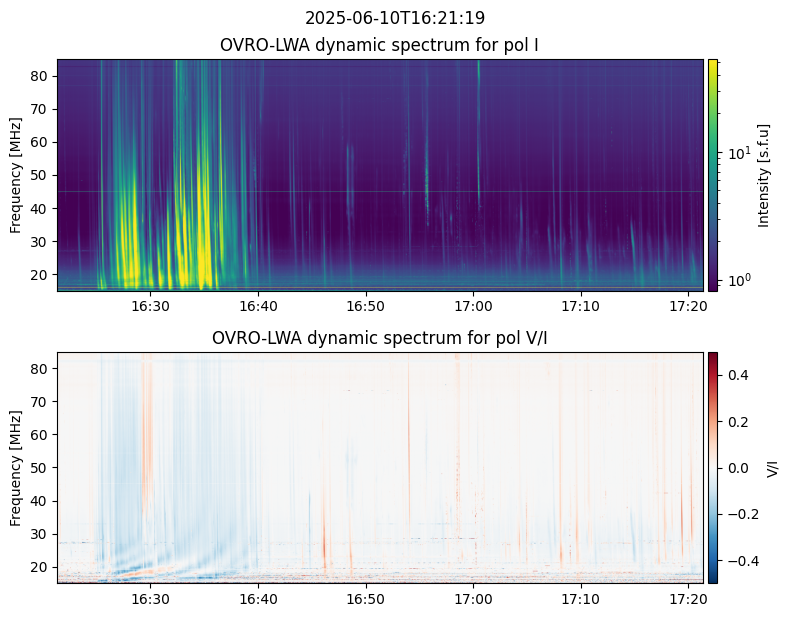The width and height of the screenshot is (790, 617).
Task: Click the top plot's Frequency [MHz] axis label
Action: pos(16,175)
